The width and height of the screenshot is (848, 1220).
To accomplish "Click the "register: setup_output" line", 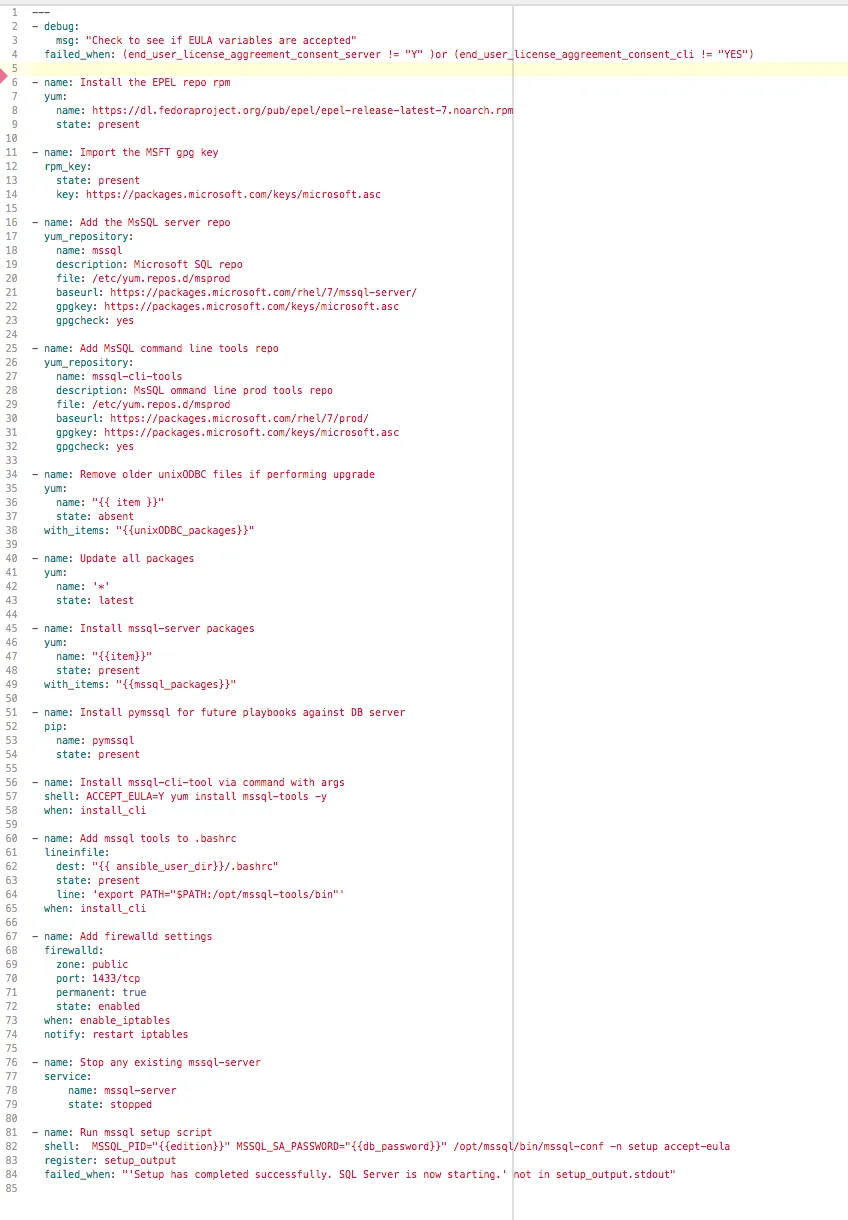I will pyautogui.click(x=110, y=1160).
